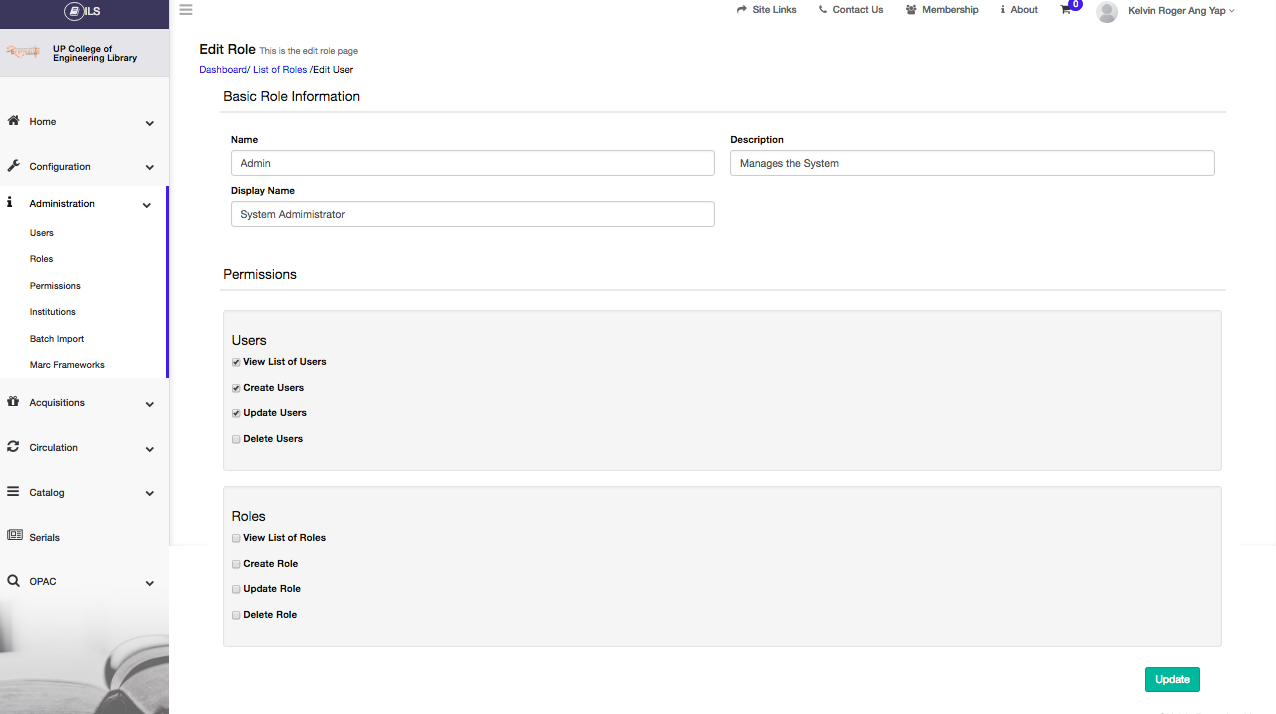Viewport: 1276px width, 714px height.
Task: Enable the Delete Users permission checkbox
Action: [236, 439]
